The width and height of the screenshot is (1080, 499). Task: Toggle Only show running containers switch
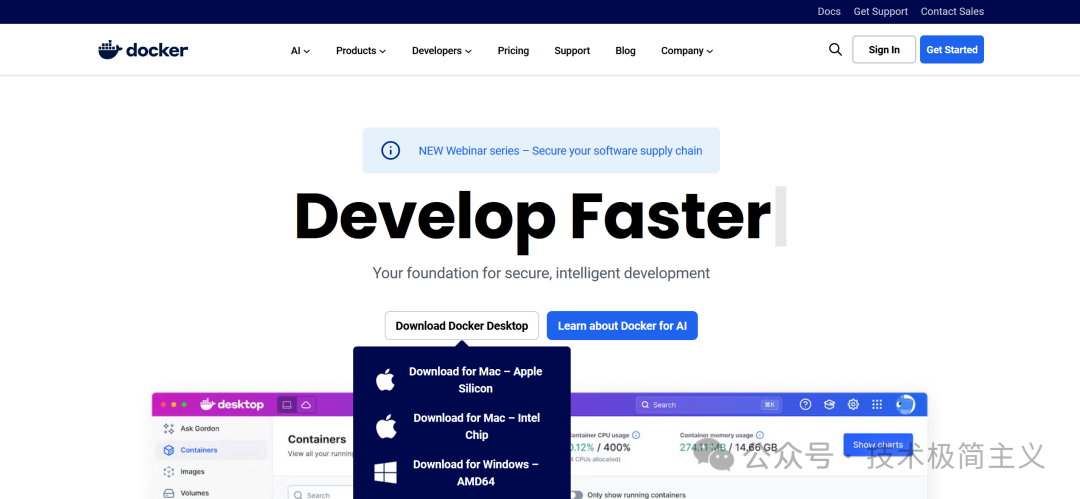(x=576, y=494)
